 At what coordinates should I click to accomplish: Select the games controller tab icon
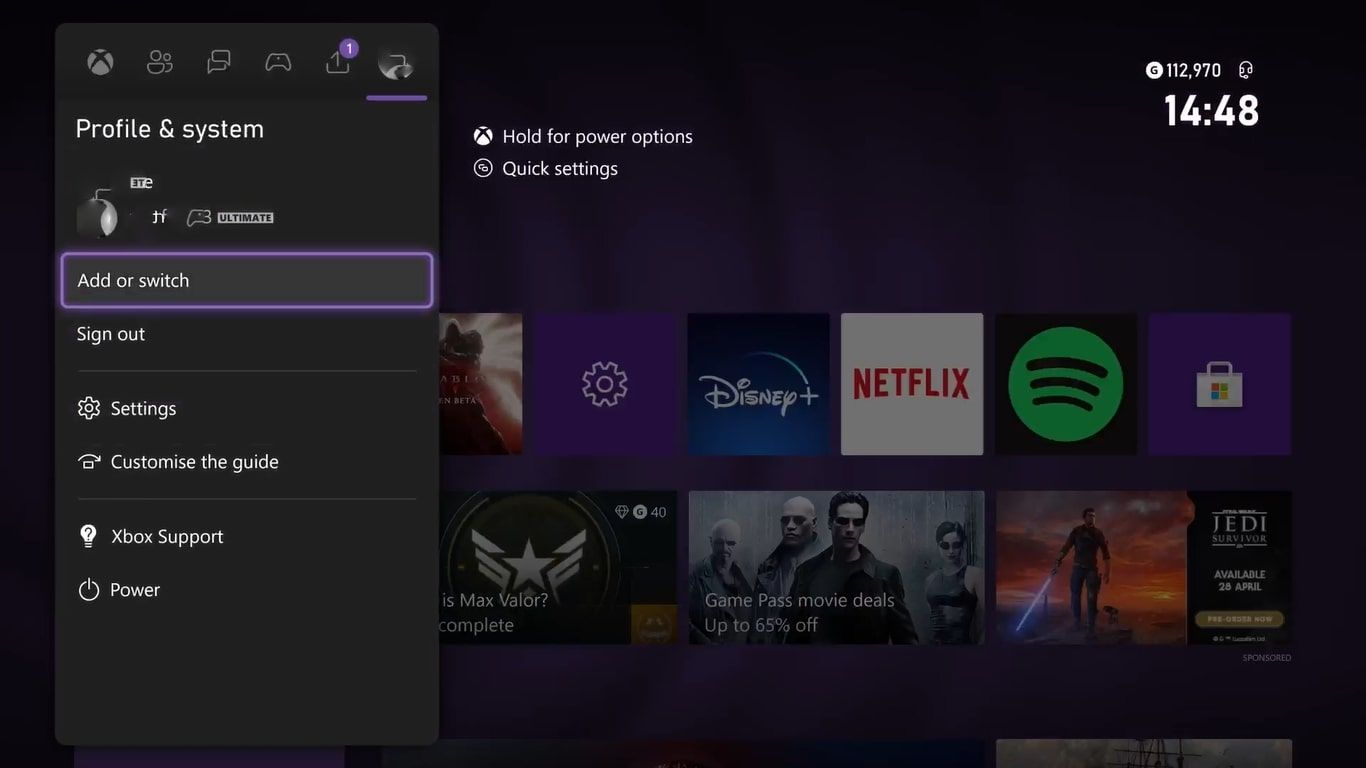pos(277,61)
